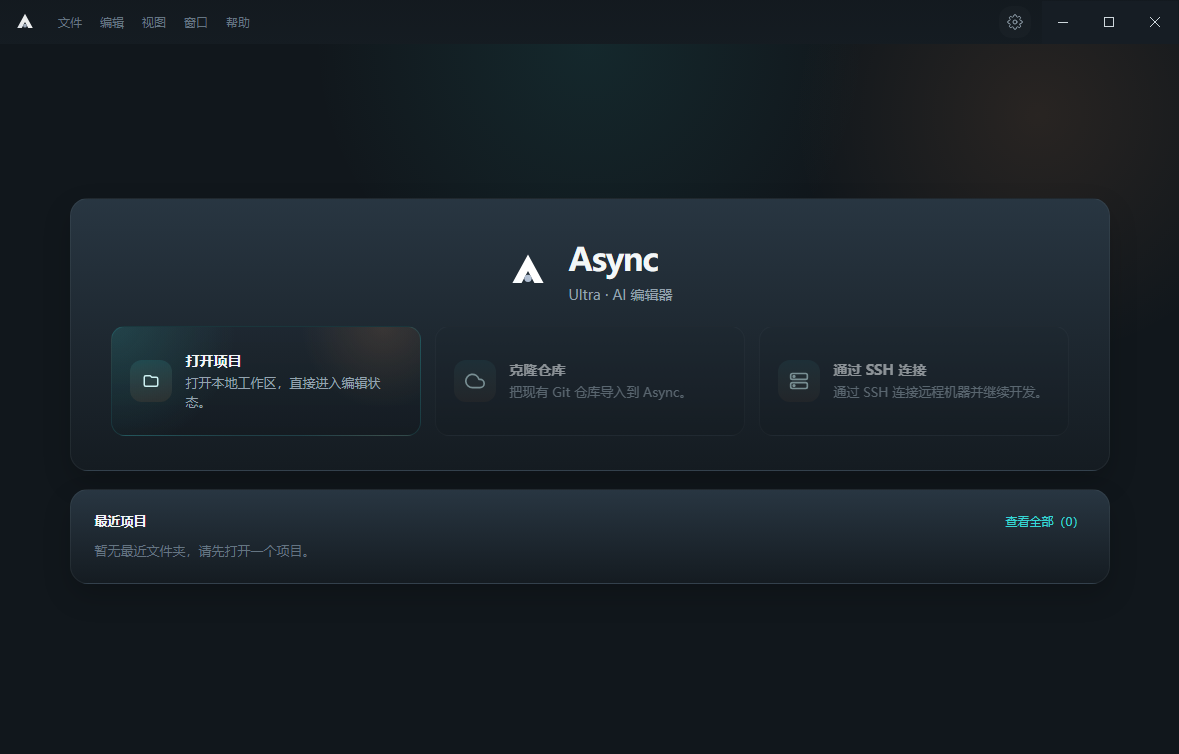Open the 视图 menu
1179x754 pixels.
click(x=153, y=22)
